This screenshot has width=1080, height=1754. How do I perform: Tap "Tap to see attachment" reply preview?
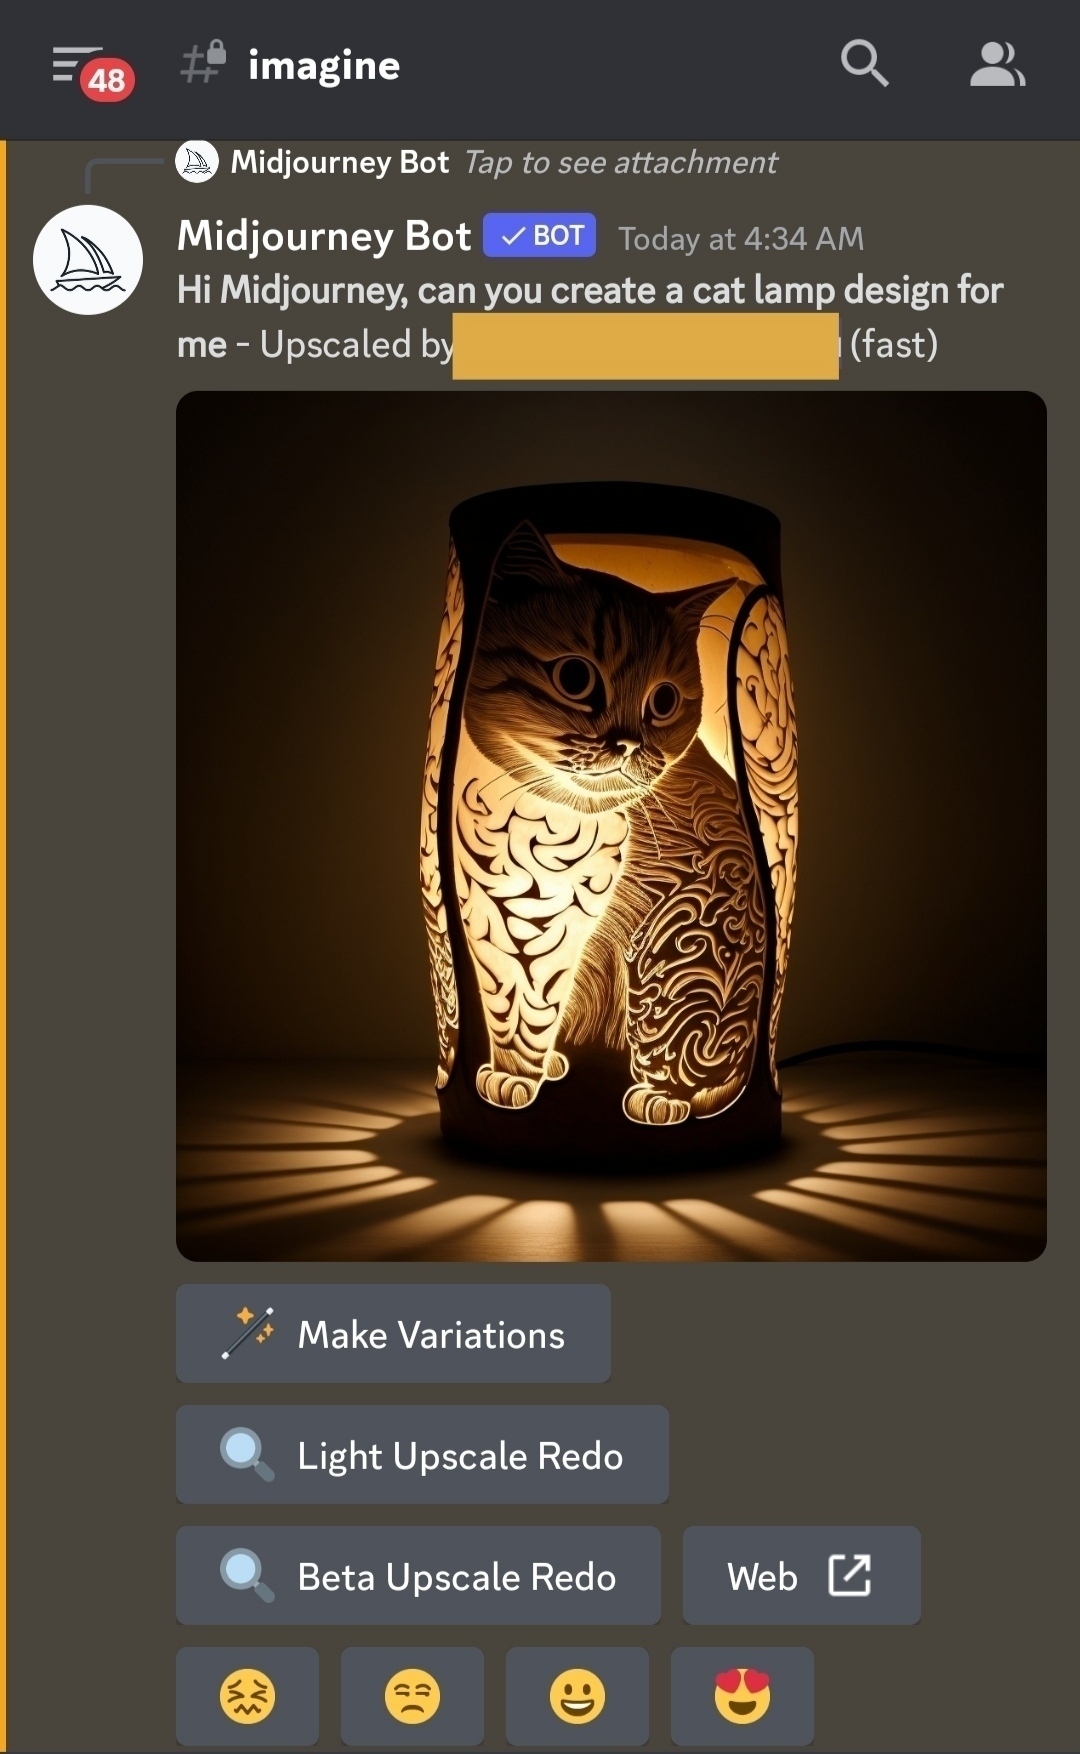pyautogui.click(x=620, y=162)
